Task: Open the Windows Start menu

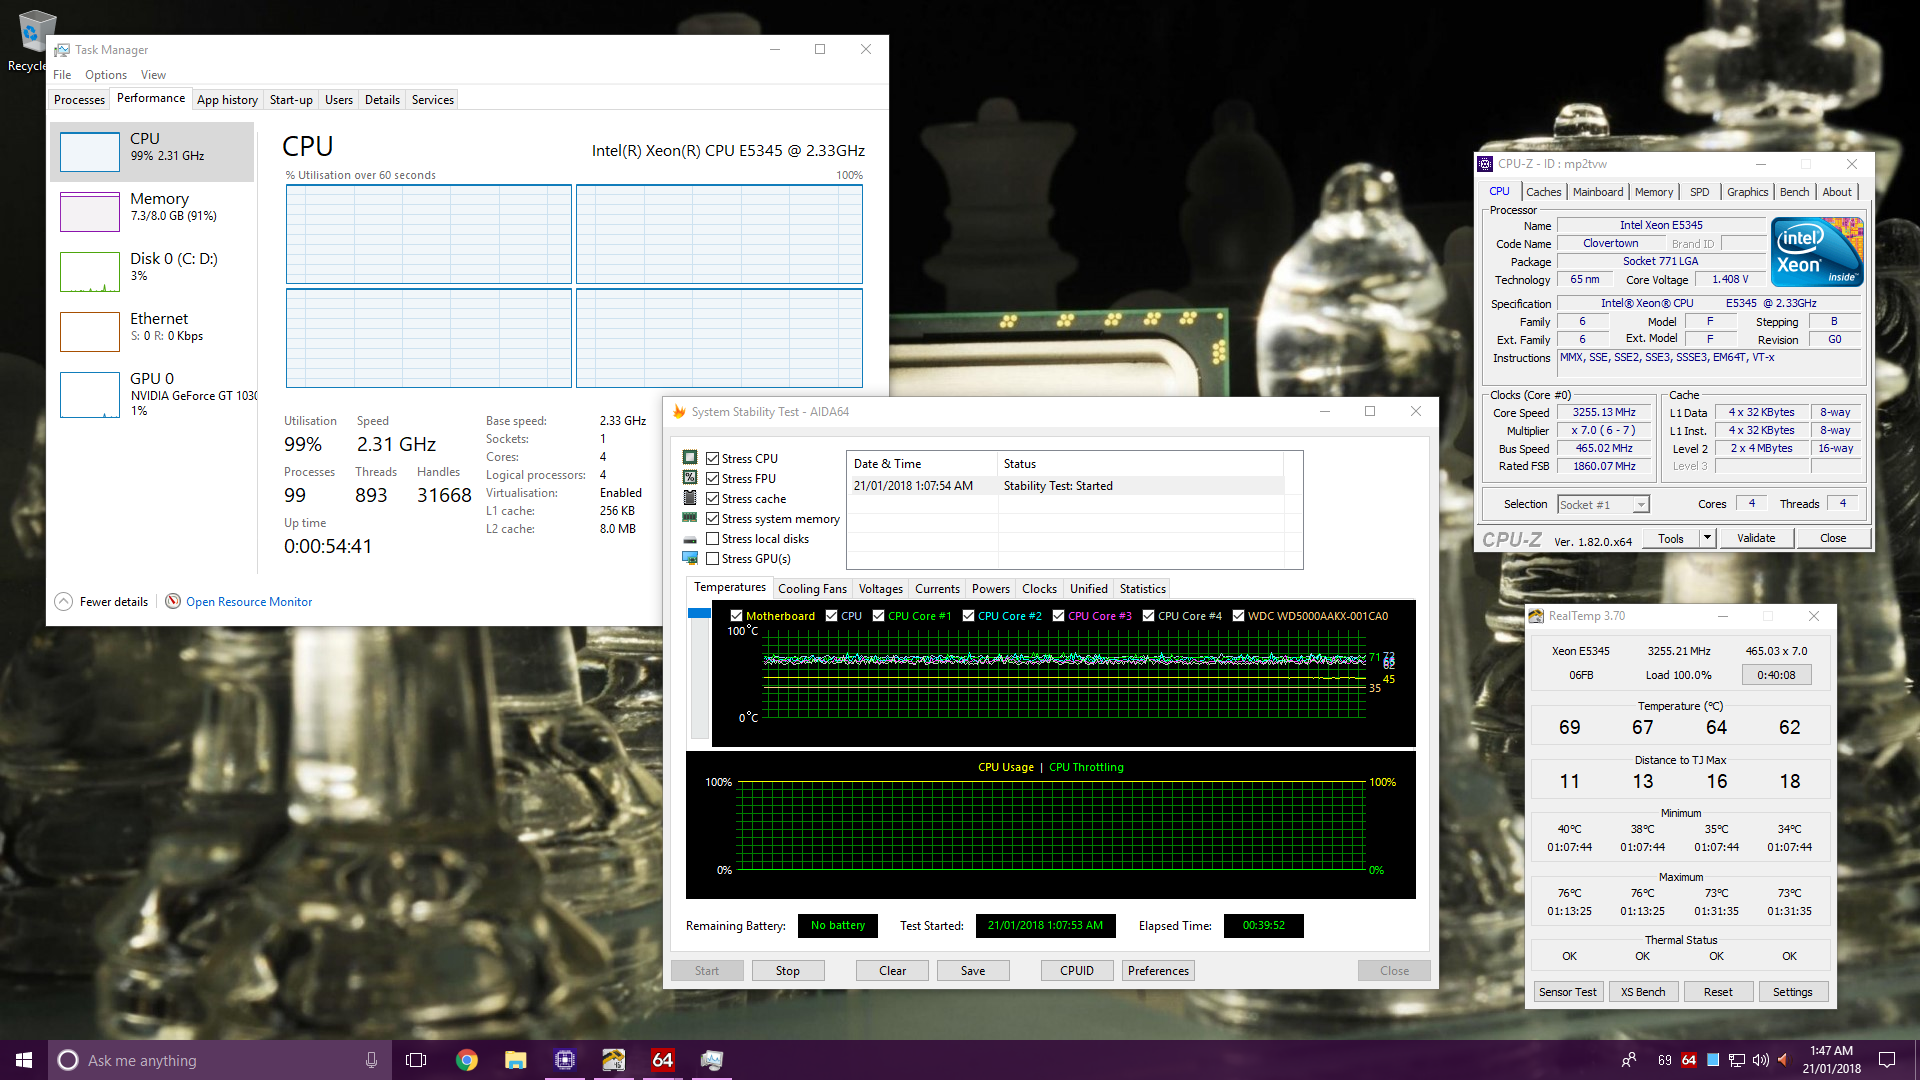Action: pos(24,1060)
